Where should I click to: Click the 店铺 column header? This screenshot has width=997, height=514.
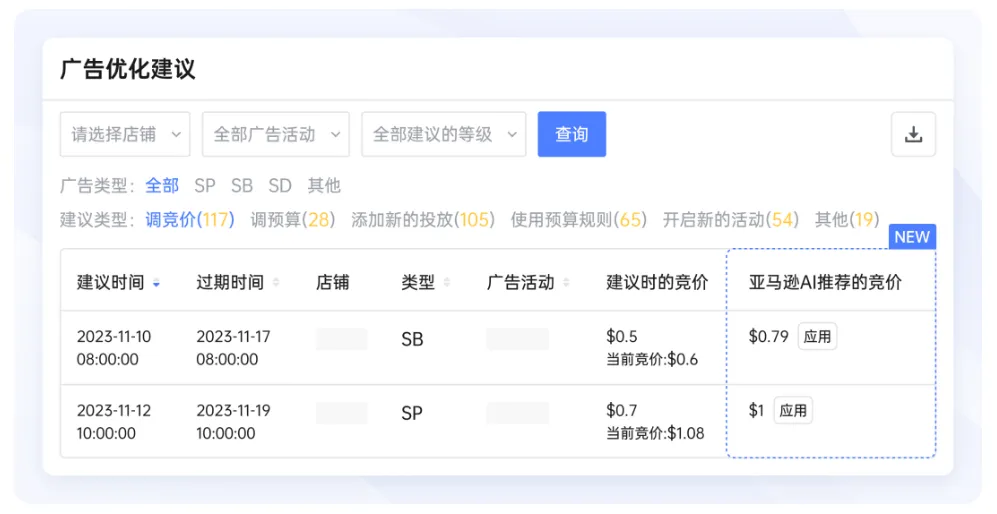click(333, 282)
